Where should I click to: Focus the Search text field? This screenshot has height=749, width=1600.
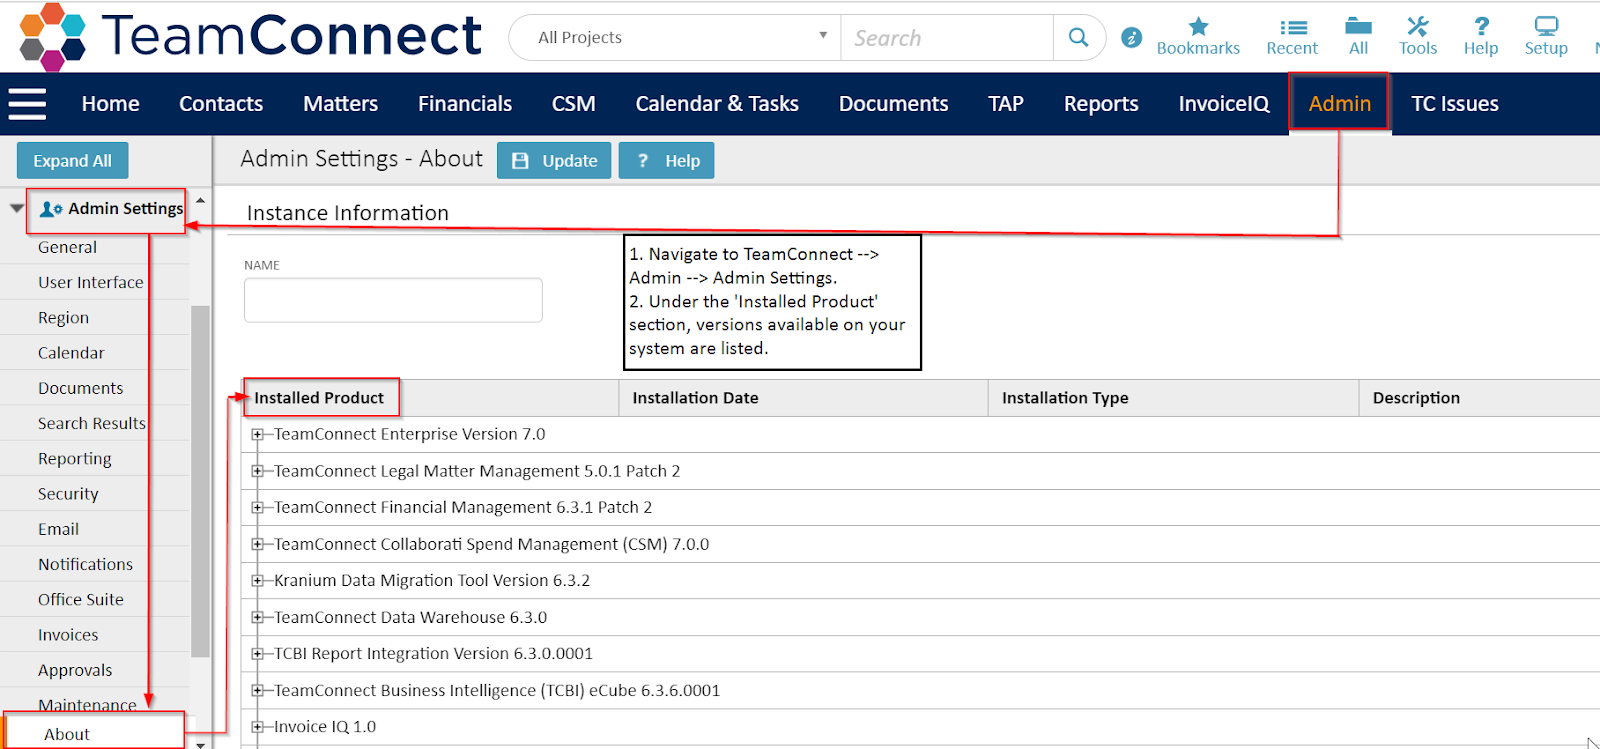tap(947, 38)
